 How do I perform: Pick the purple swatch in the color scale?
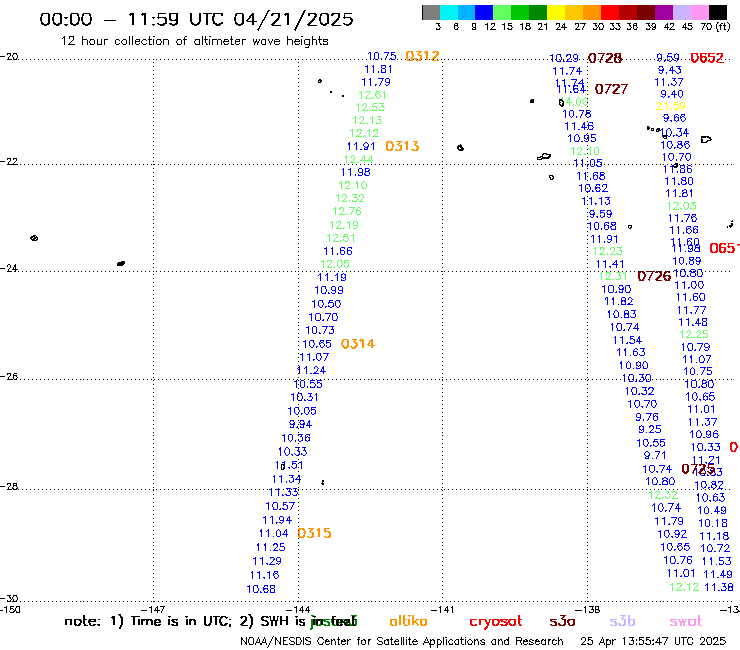tap(664, 12)
